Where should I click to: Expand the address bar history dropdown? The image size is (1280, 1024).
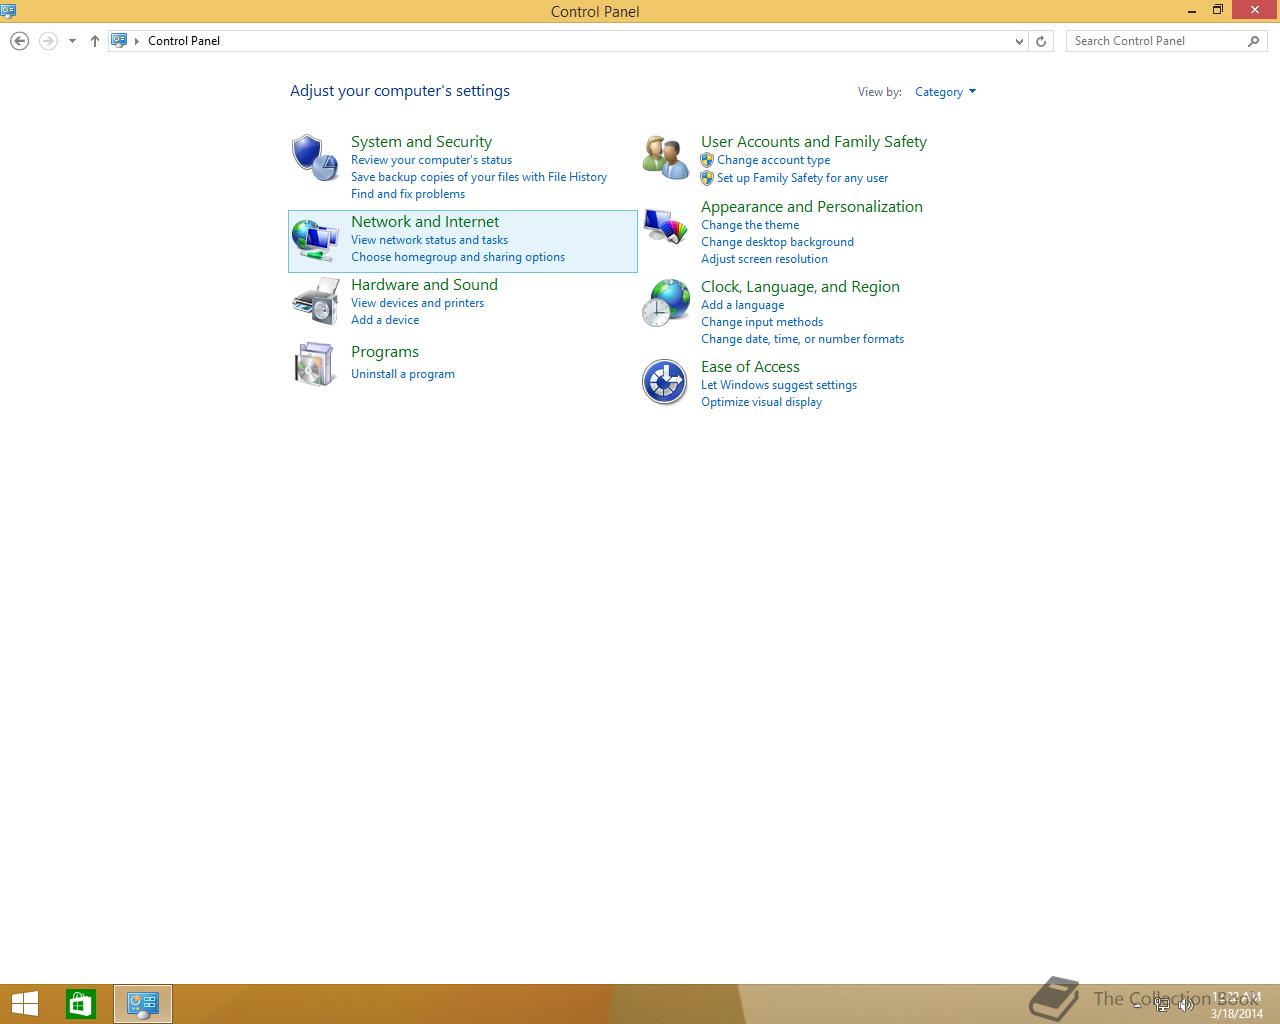tap(1019, 41)
